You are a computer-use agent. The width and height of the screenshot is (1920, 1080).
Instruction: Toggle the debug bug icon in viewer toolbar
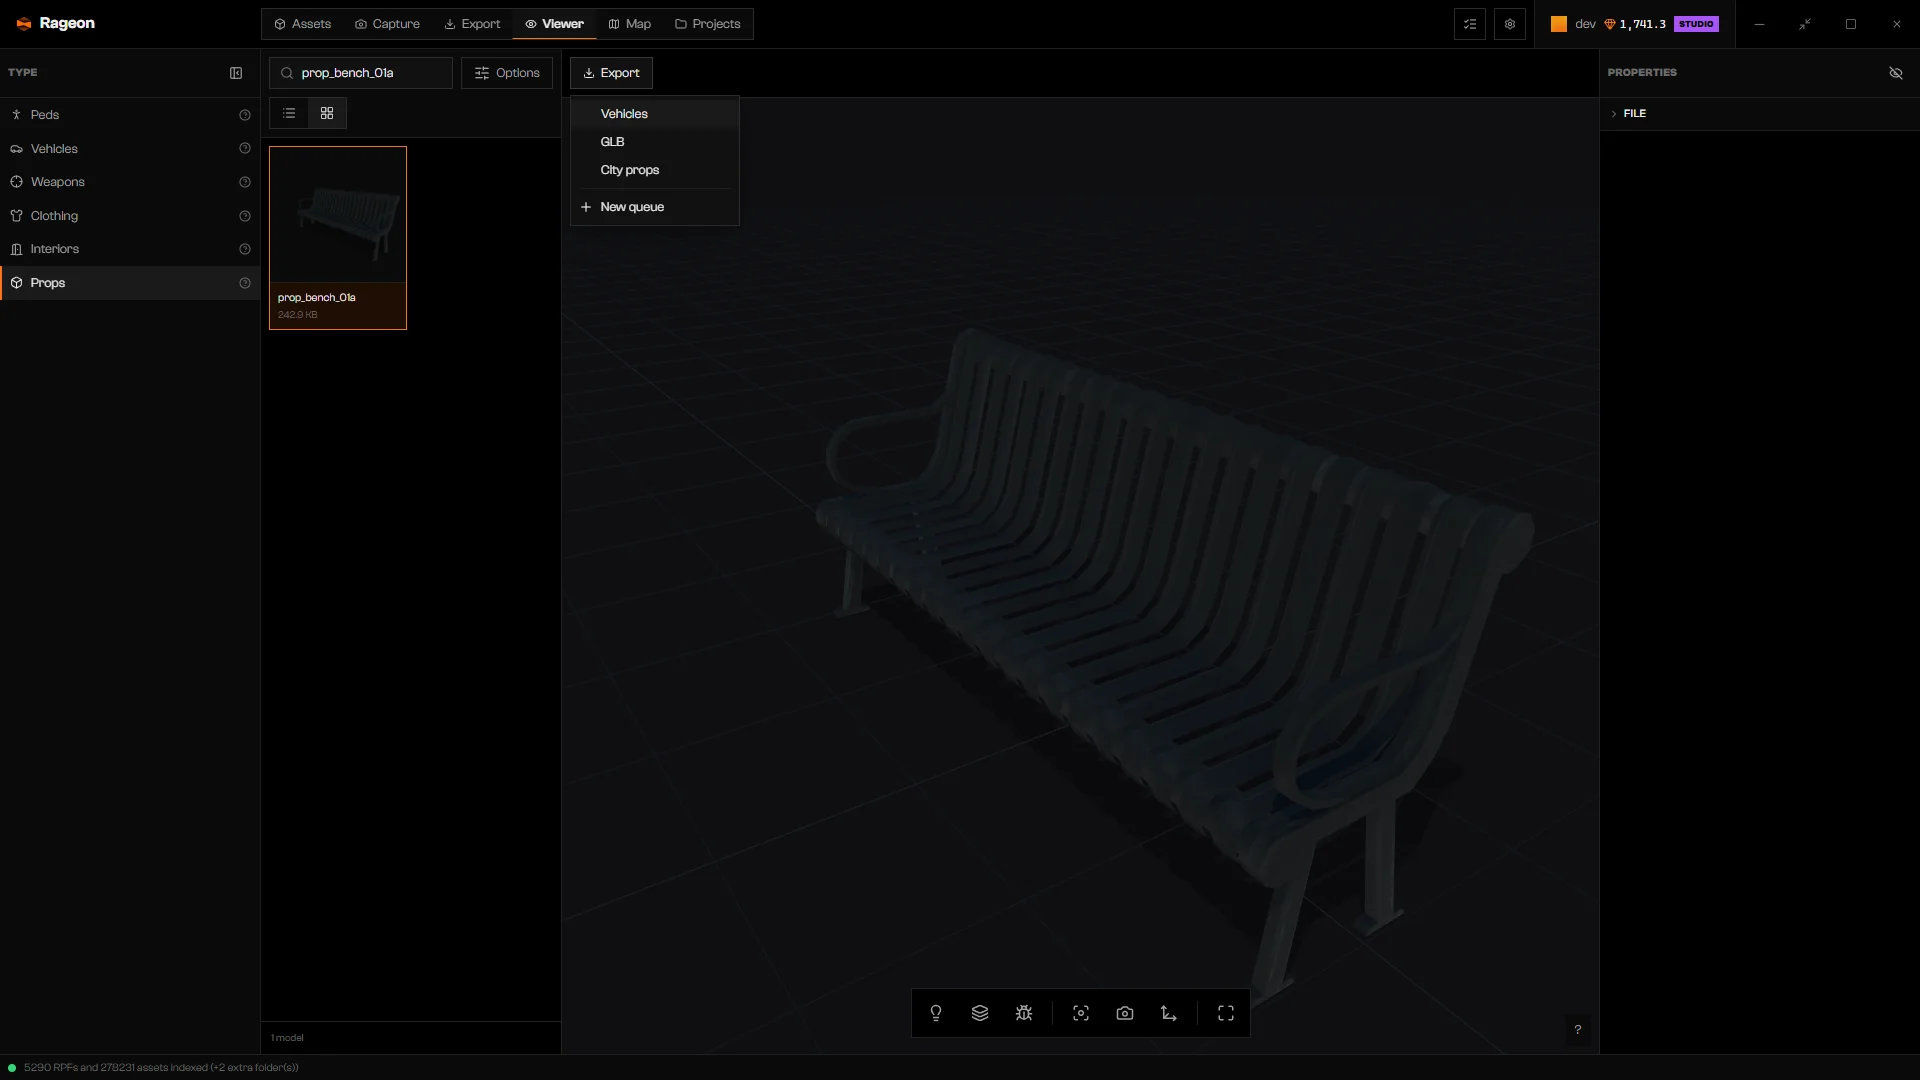coord(1024,1013)
